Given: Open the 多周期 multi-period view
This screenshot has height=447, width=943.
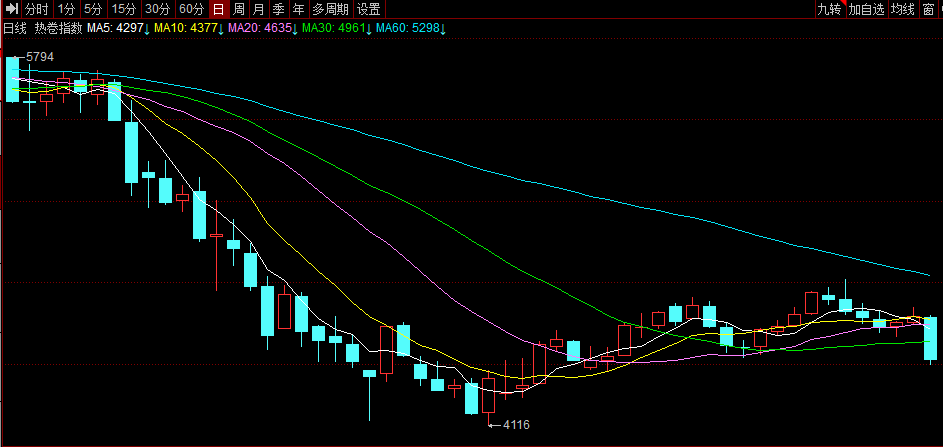Looking at the screenshot, I should (x=331, y=8).
